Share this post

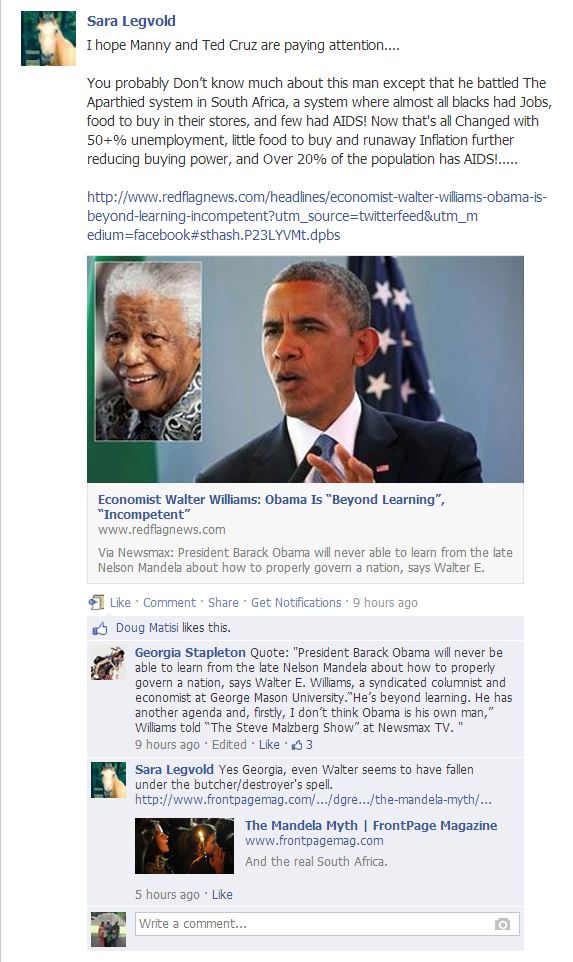tap(223, 602)
